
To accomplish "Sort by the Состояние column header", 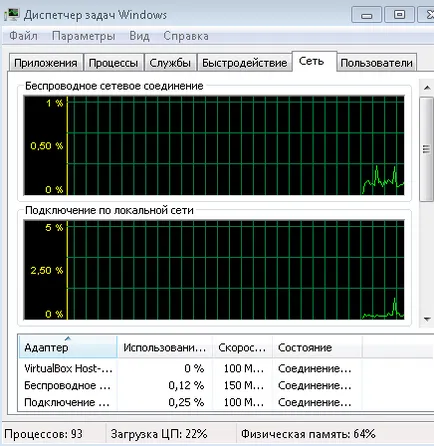I will pos(317,347).
